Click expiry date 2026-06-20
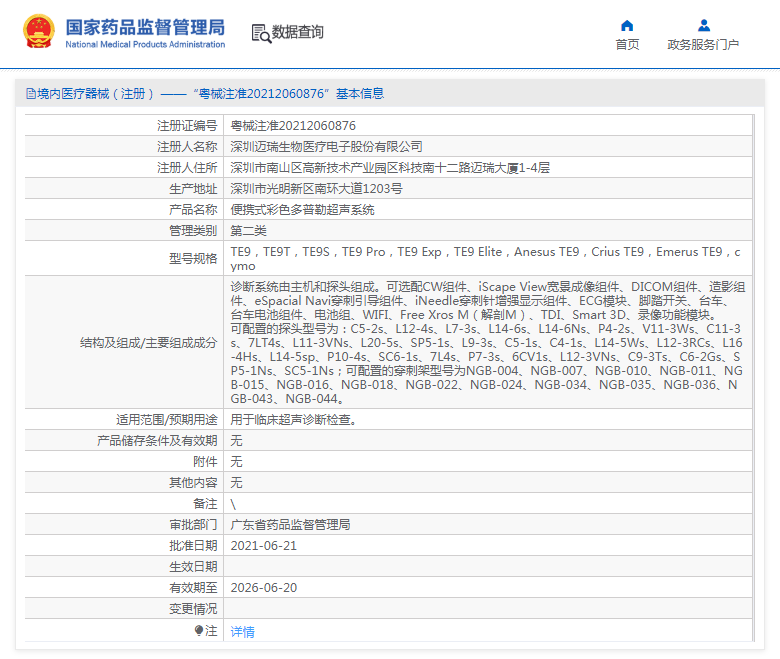This screenshot has width=780, height=659. tap(264, 587)
